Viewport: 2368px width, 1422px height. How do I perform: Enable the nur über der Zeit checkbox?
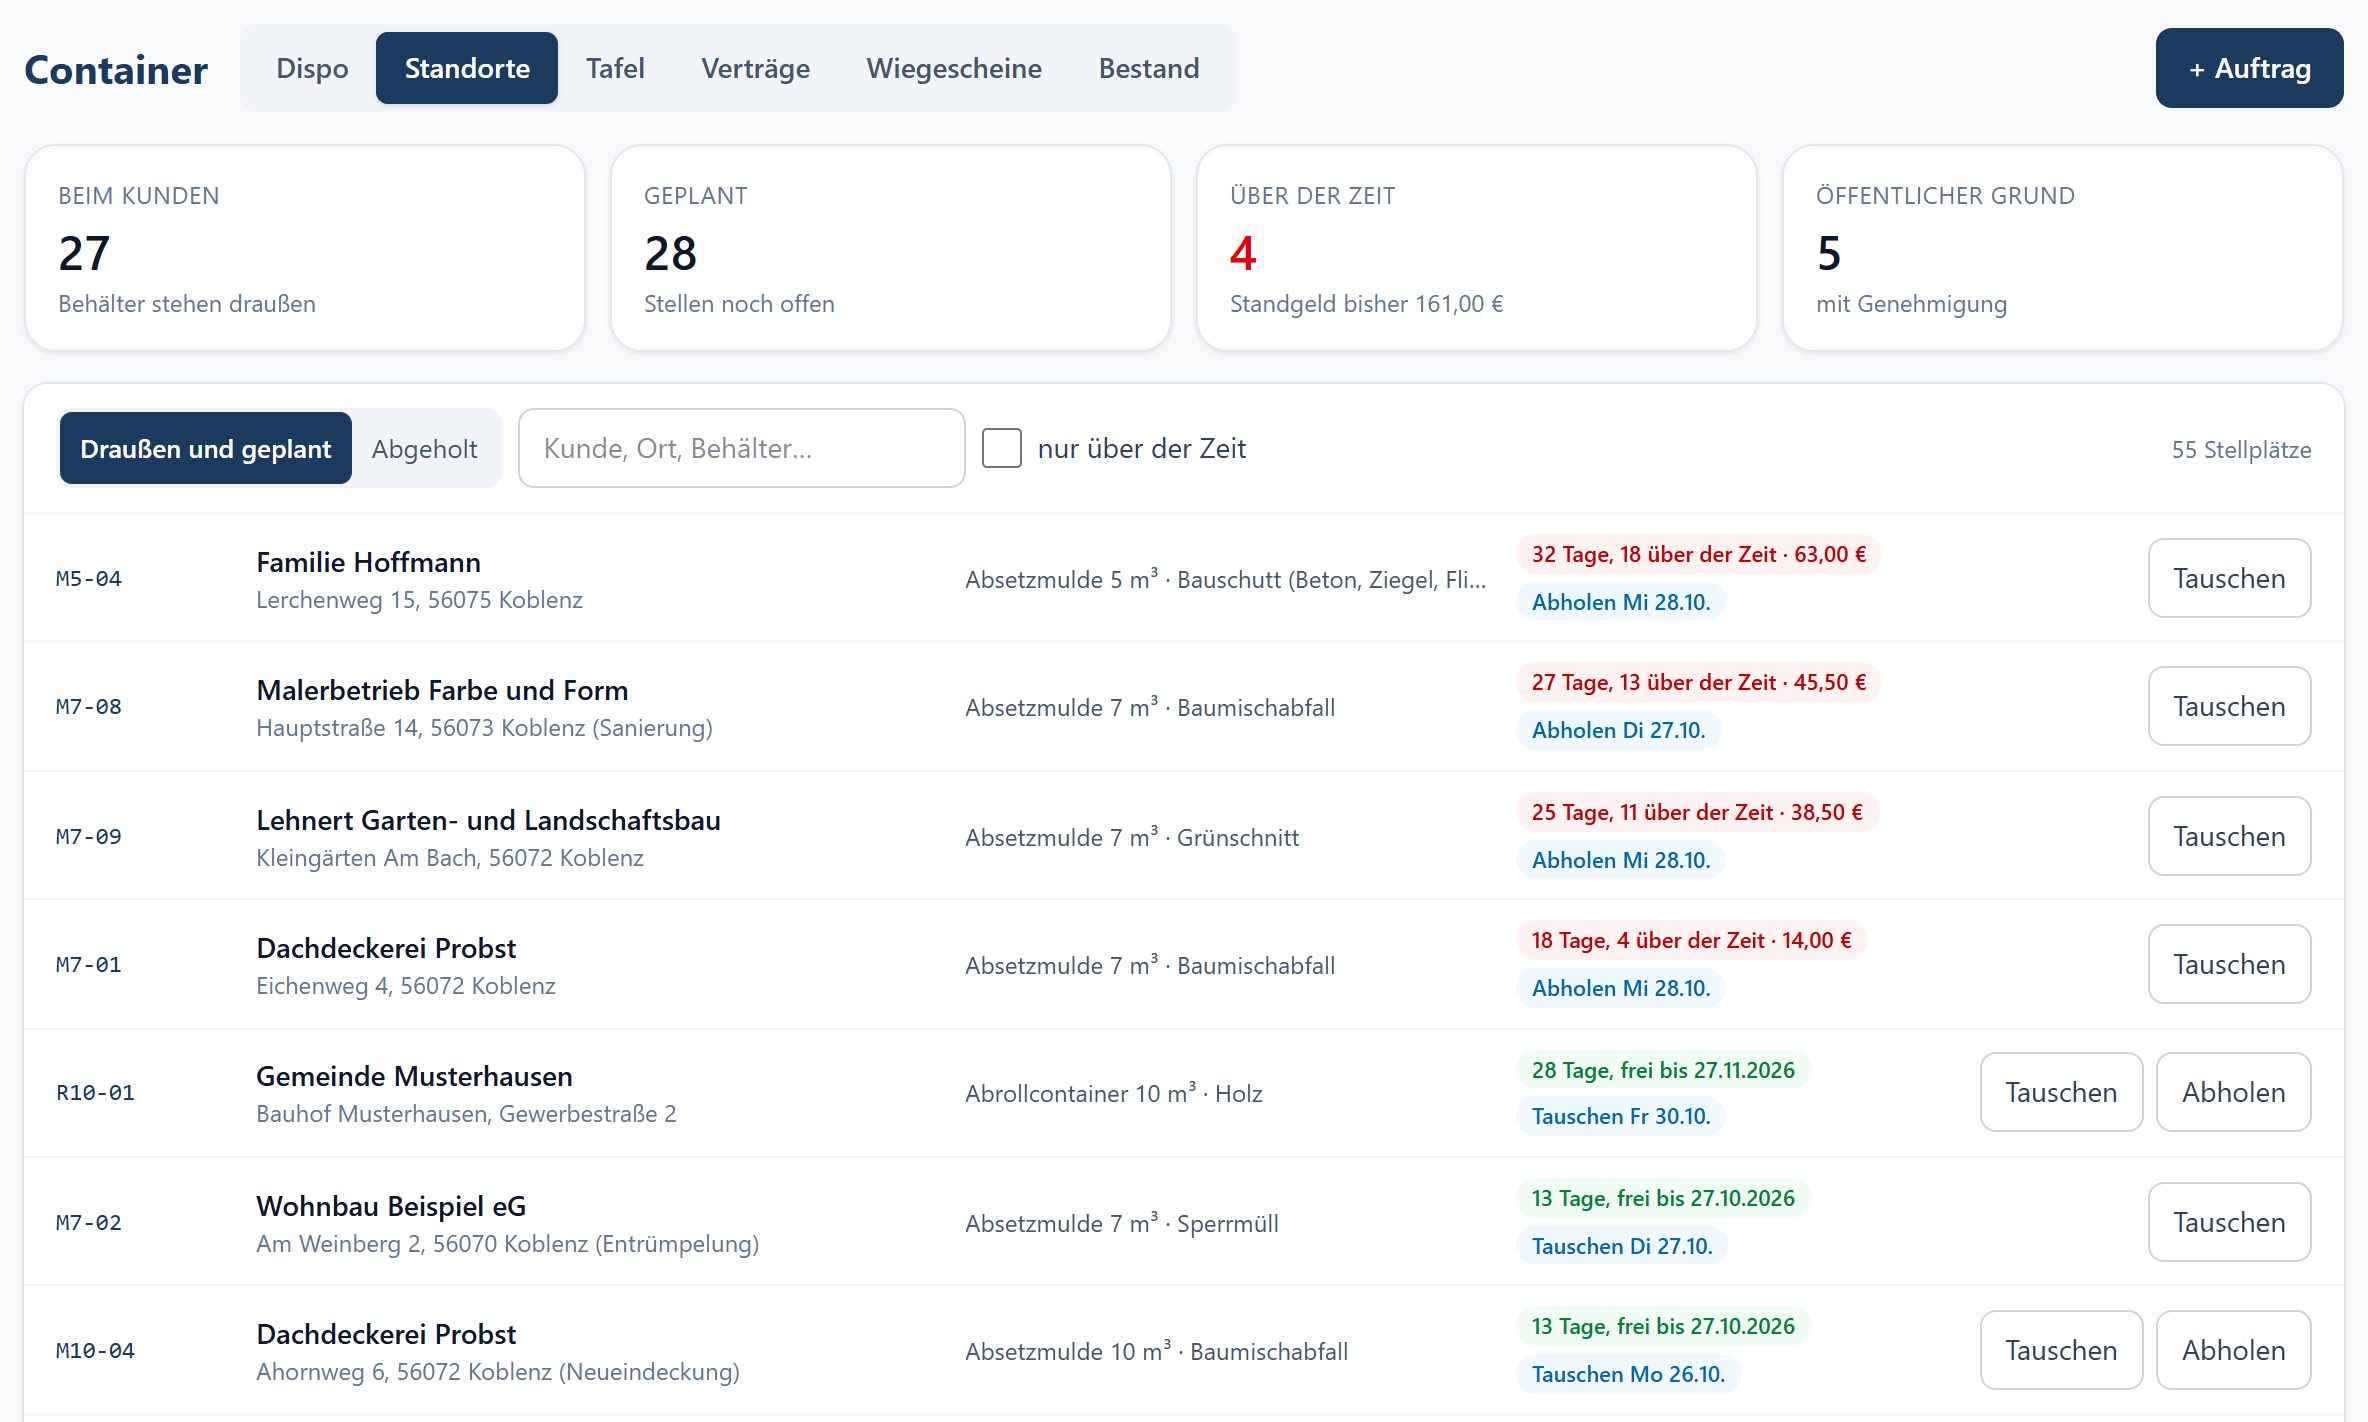(x=1002, y=448)
